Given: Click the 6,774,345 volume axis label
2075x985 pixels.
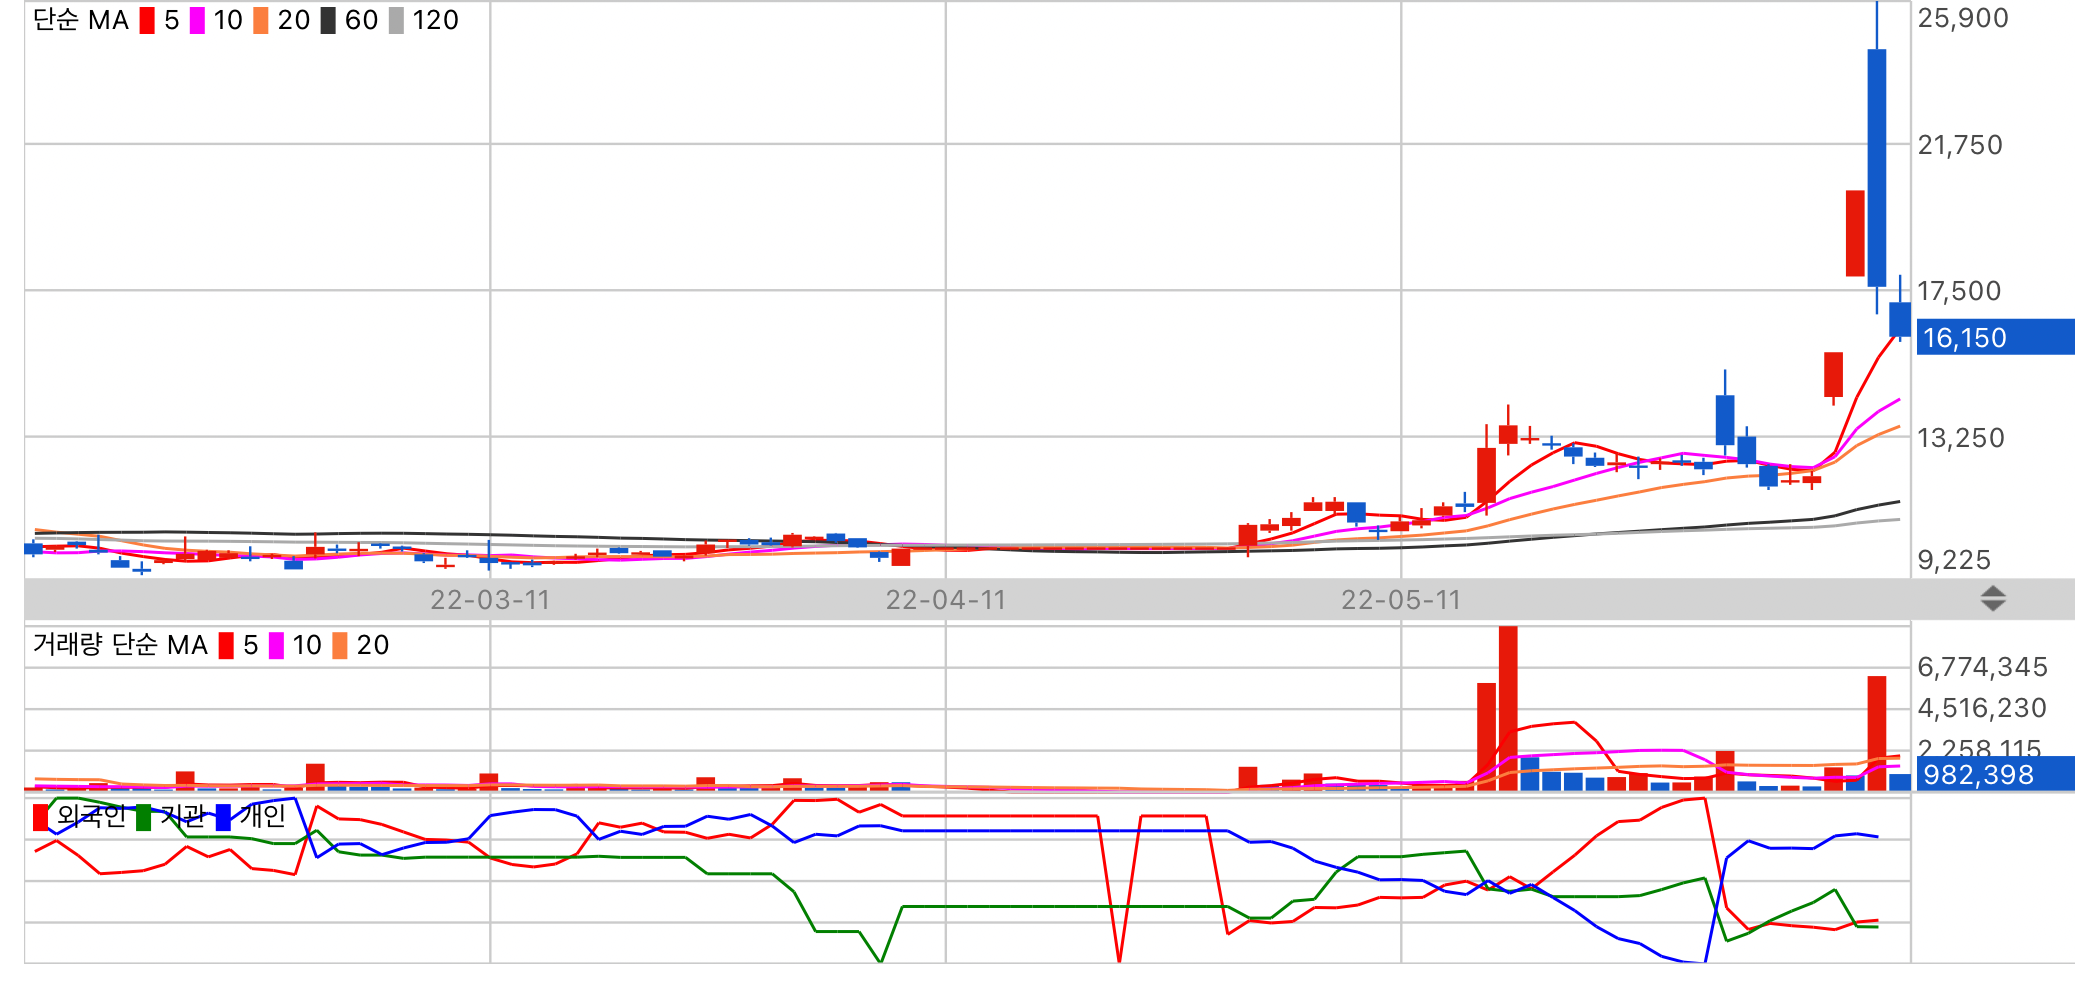Looking at the screenshot, I should point(1982,667).
